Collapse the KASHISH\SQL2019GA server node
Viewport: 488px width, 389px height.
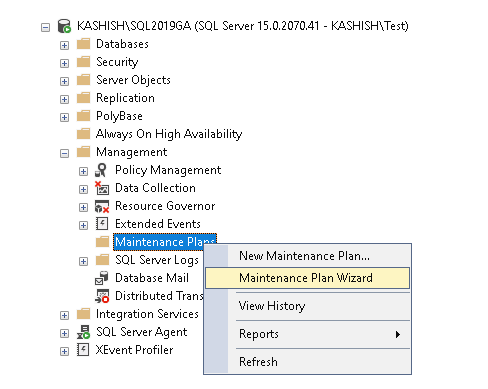45,27
